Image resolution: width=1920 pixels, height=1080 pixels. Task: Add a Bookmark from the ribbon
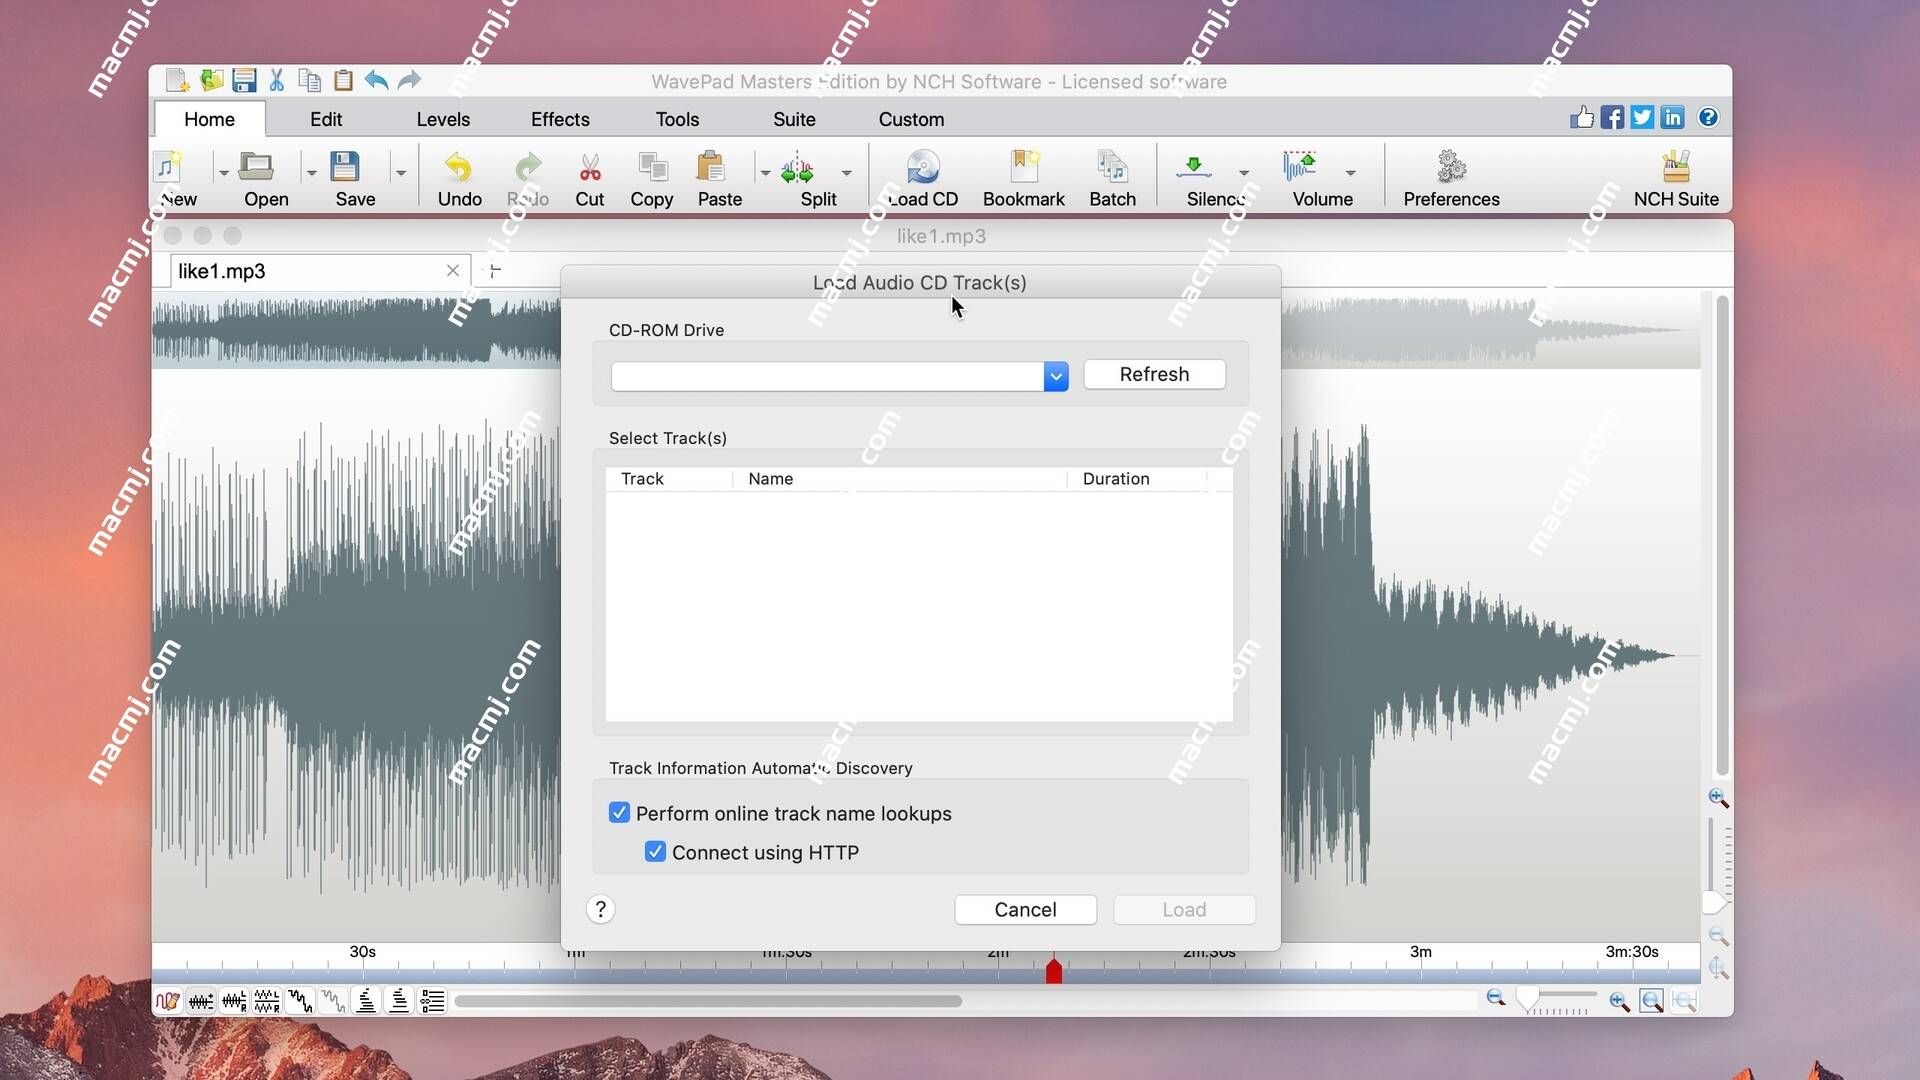(x=1024, y=179)
